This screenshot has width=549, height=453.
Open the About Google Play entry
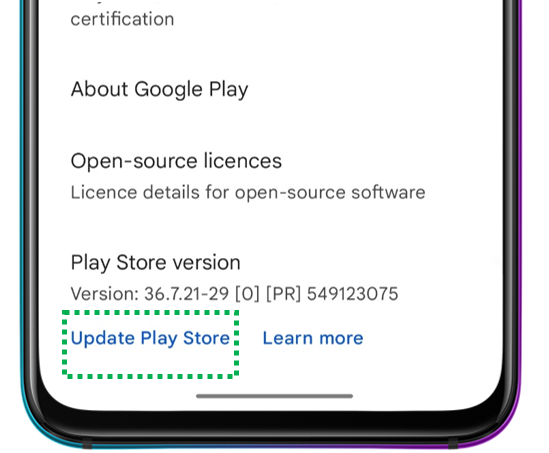point(159,90)
